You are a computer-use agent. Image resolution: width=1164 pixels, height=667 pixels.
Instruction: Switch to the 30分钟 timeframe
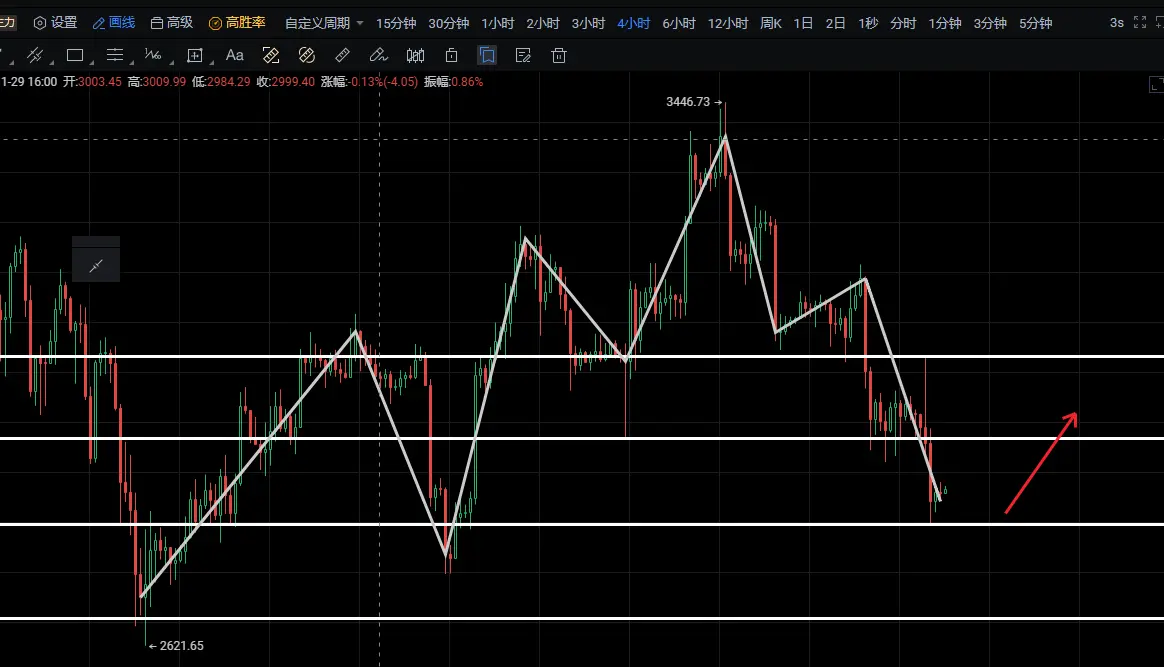coord(448,23)
